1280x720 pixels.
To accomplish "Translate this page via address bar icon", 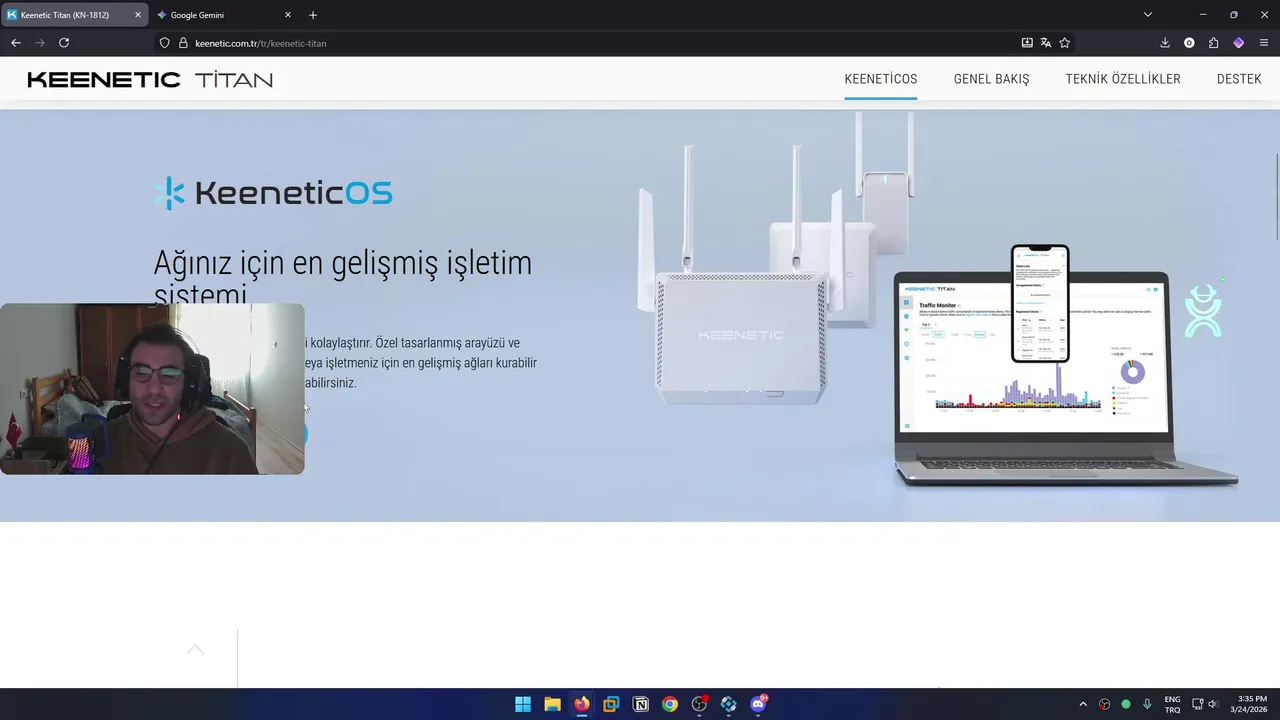I will point(1046,43).
